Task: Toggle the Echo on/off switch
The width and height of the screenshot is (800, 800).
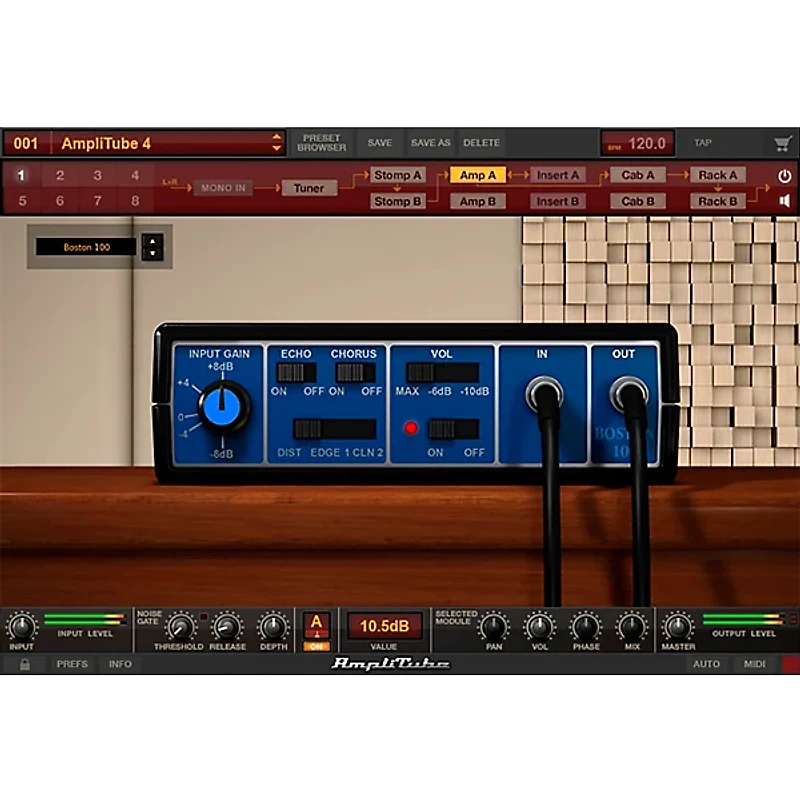Action: pos(296,372)
